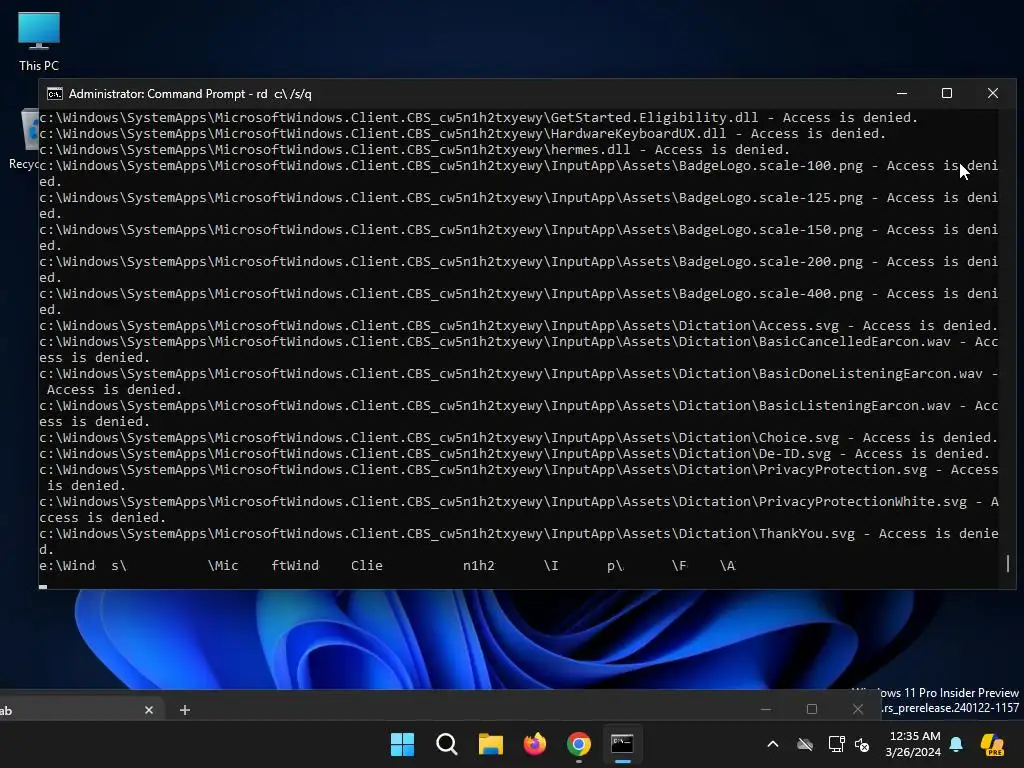Open the notification bell
This screenshot has height=768, width=1024.
click(956, 744)
